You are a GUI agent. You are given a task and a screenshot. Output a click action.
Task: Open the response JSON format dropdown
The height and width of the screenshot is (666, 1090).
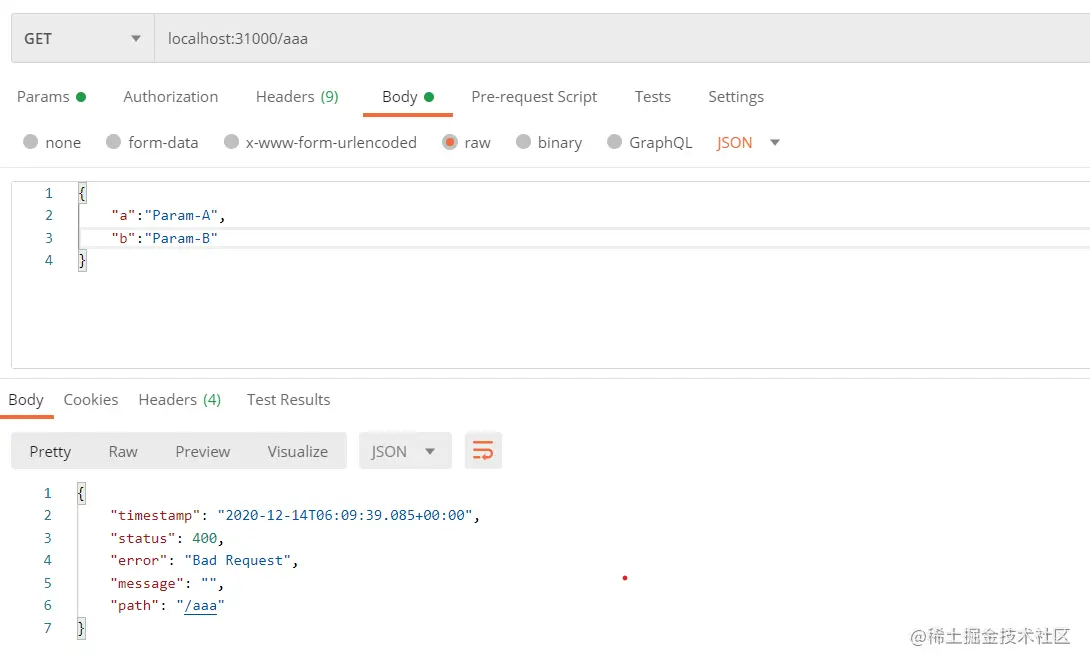[x=405, y=451]
